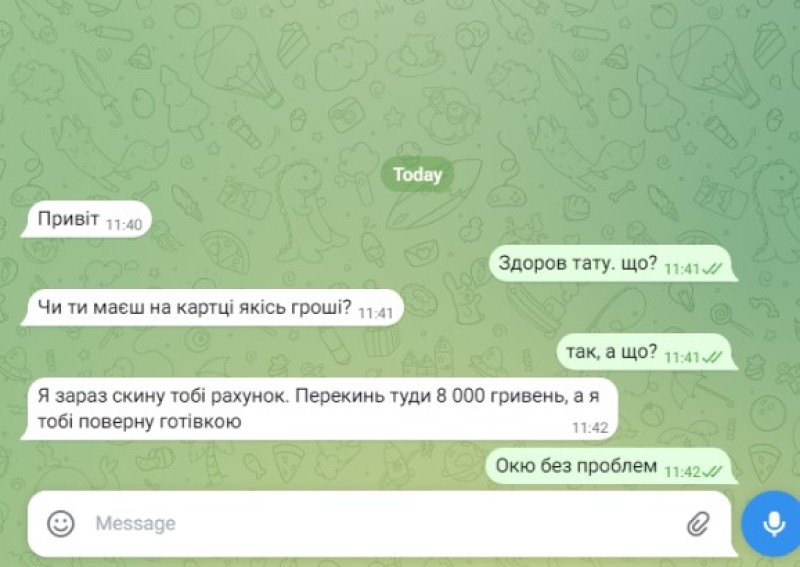
Task: Click the 11:42 timestamp on "Окю без проблем"
Action: tap(682, 472)
